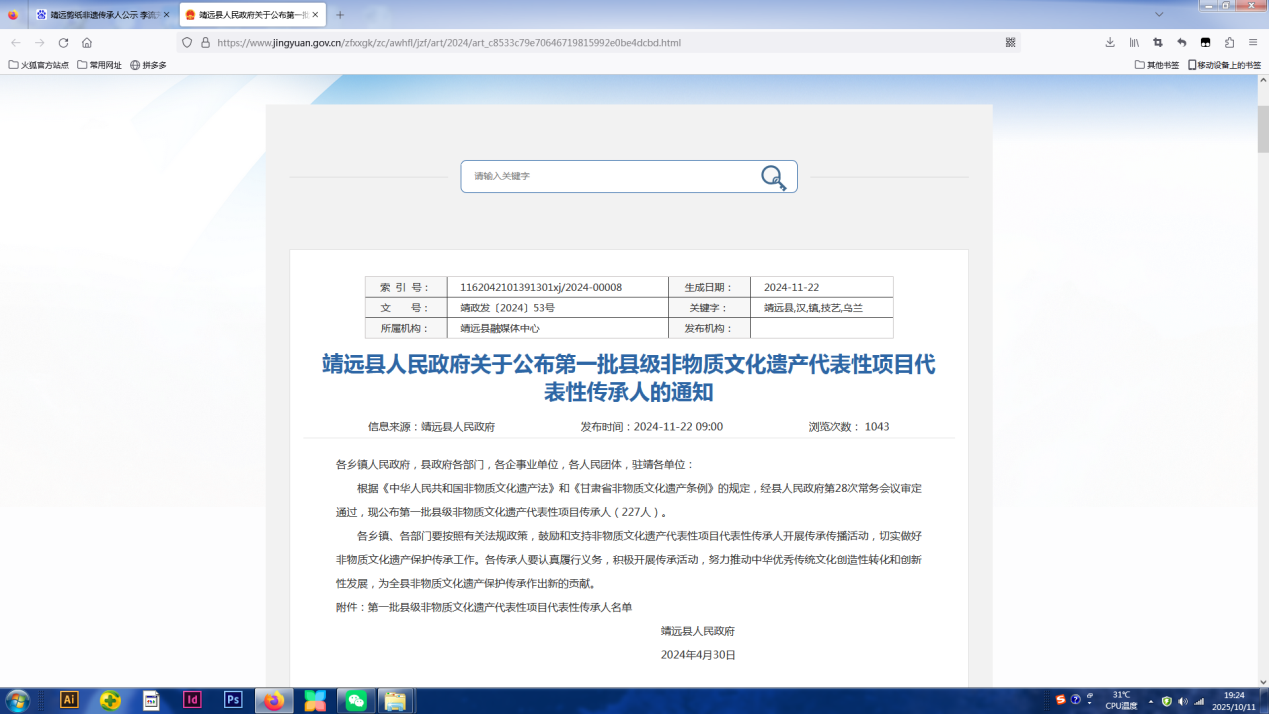Screen dimensions: 1269x714
Task: Open a new browser tab
Action: coord(340,15)
